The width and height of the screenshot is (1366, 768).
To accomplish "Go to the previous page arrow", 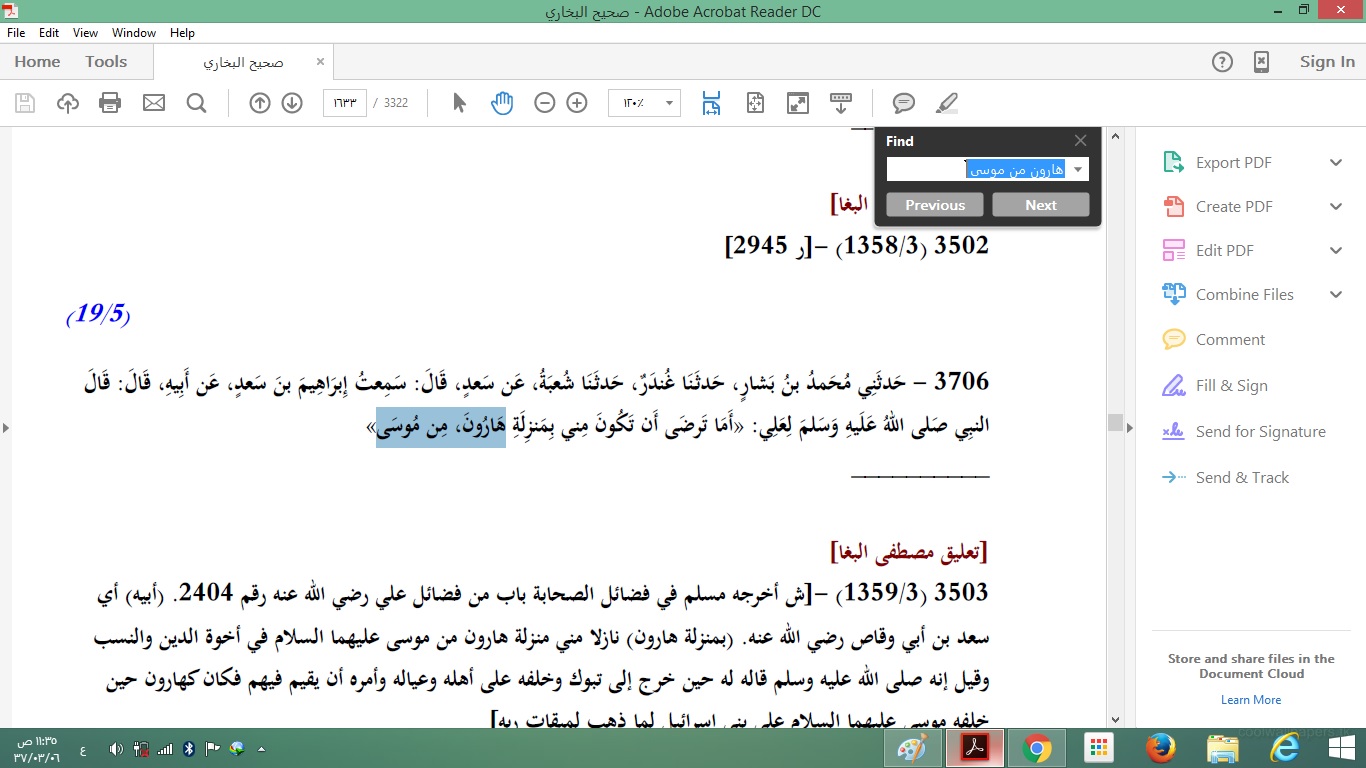I will (x=260, y=103).
